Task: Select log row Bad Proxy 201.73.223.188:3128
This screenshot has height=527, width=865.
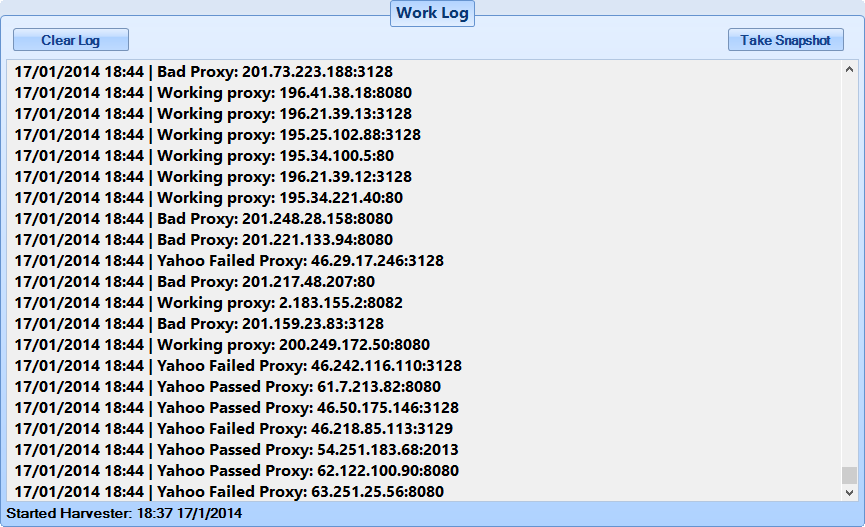Action: (x=204, y=72)
